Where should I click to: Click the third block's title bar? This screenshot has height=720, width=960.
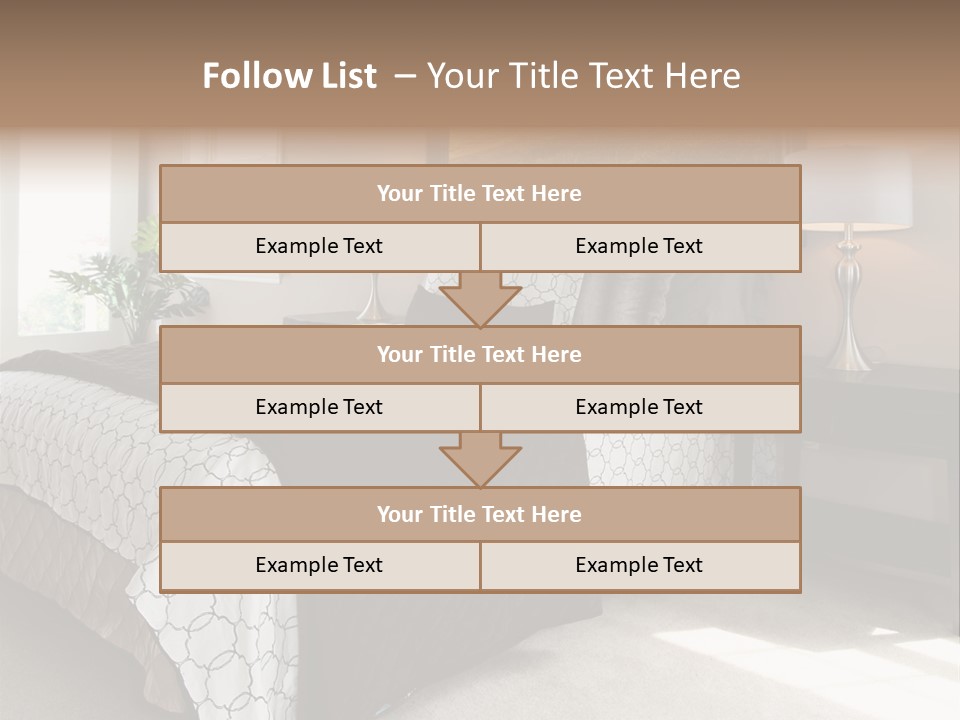tap(480, 514)
